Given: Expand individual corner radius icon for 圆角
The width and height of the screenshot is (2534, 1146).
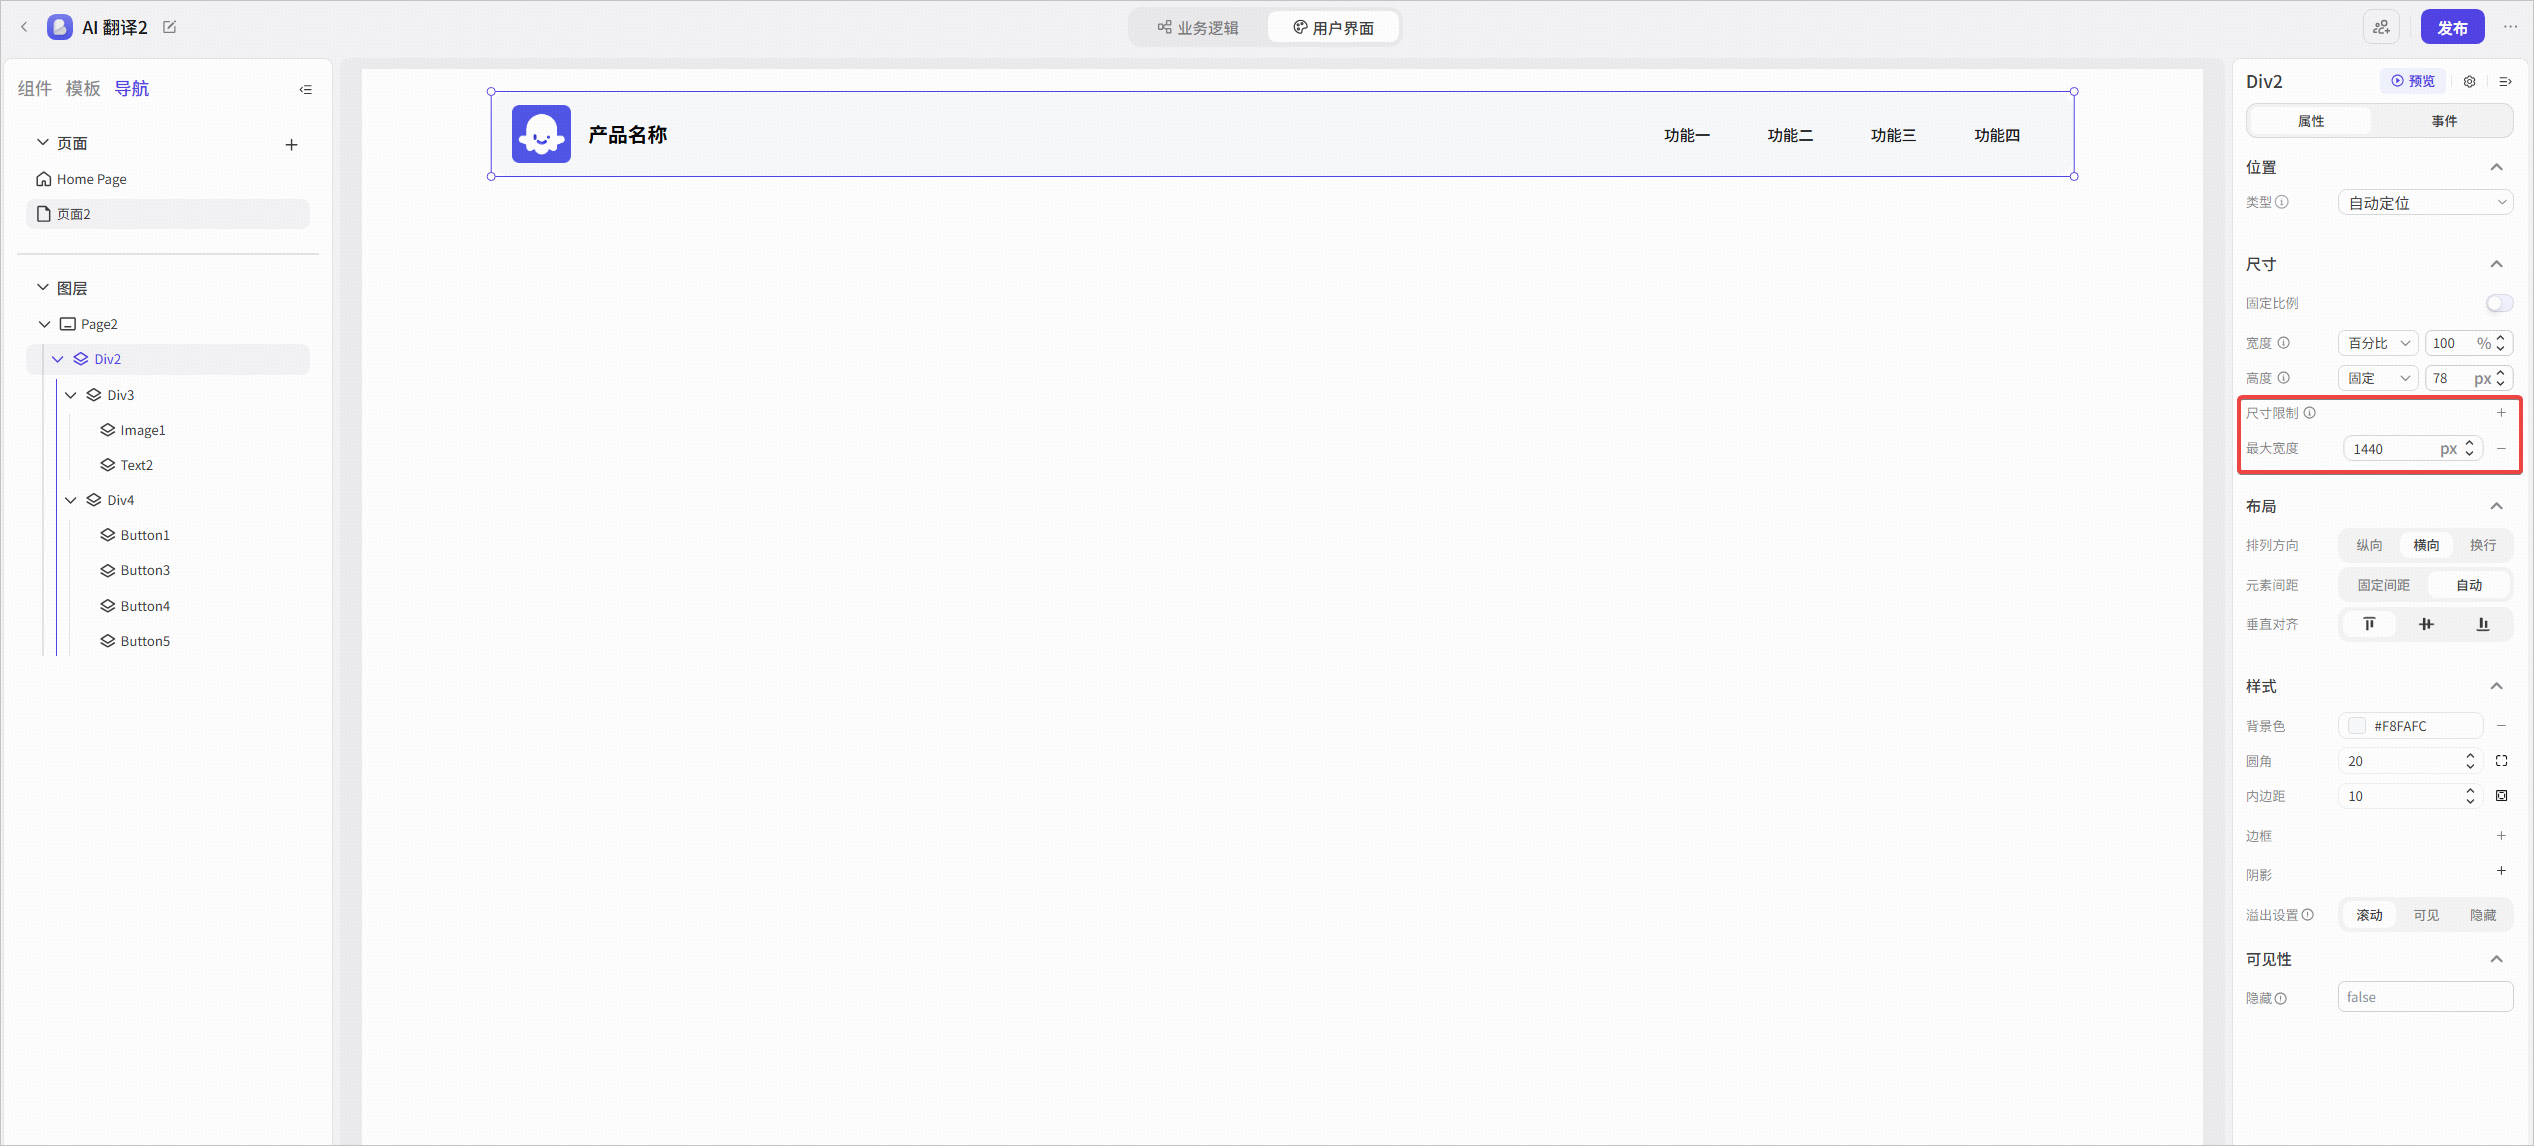Looking at the screenshot, I should (x=2501, y=761).
